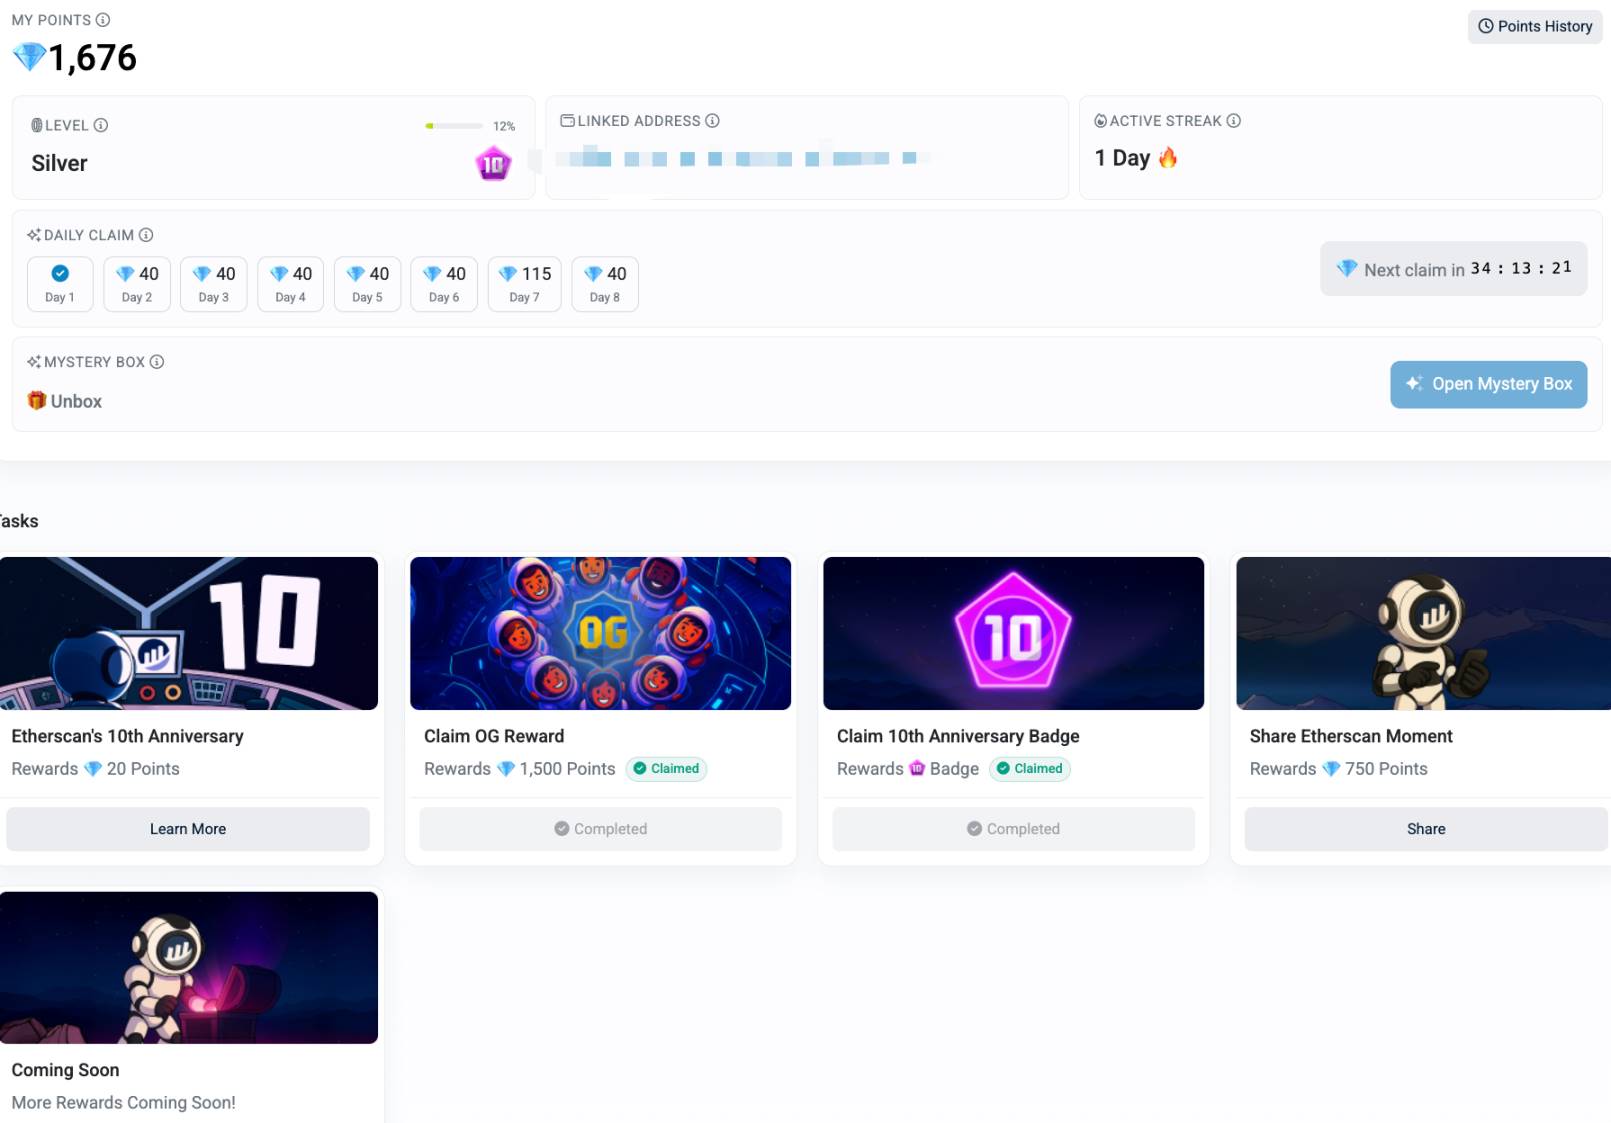This screenshot has width=1611, height=1123.
Task: Click the info icon next to Level
Action: (101, 125)
